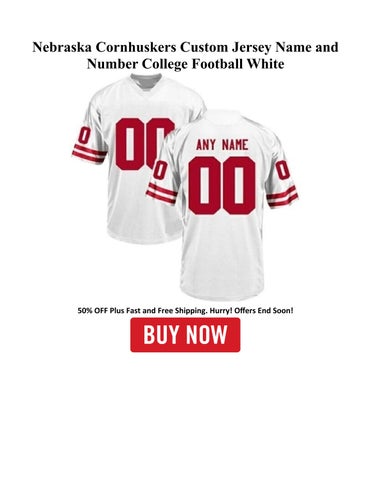Click the 50% OFF shipping promo text
Viewport: 371px width, 480px height.
(x=185, y=311)
